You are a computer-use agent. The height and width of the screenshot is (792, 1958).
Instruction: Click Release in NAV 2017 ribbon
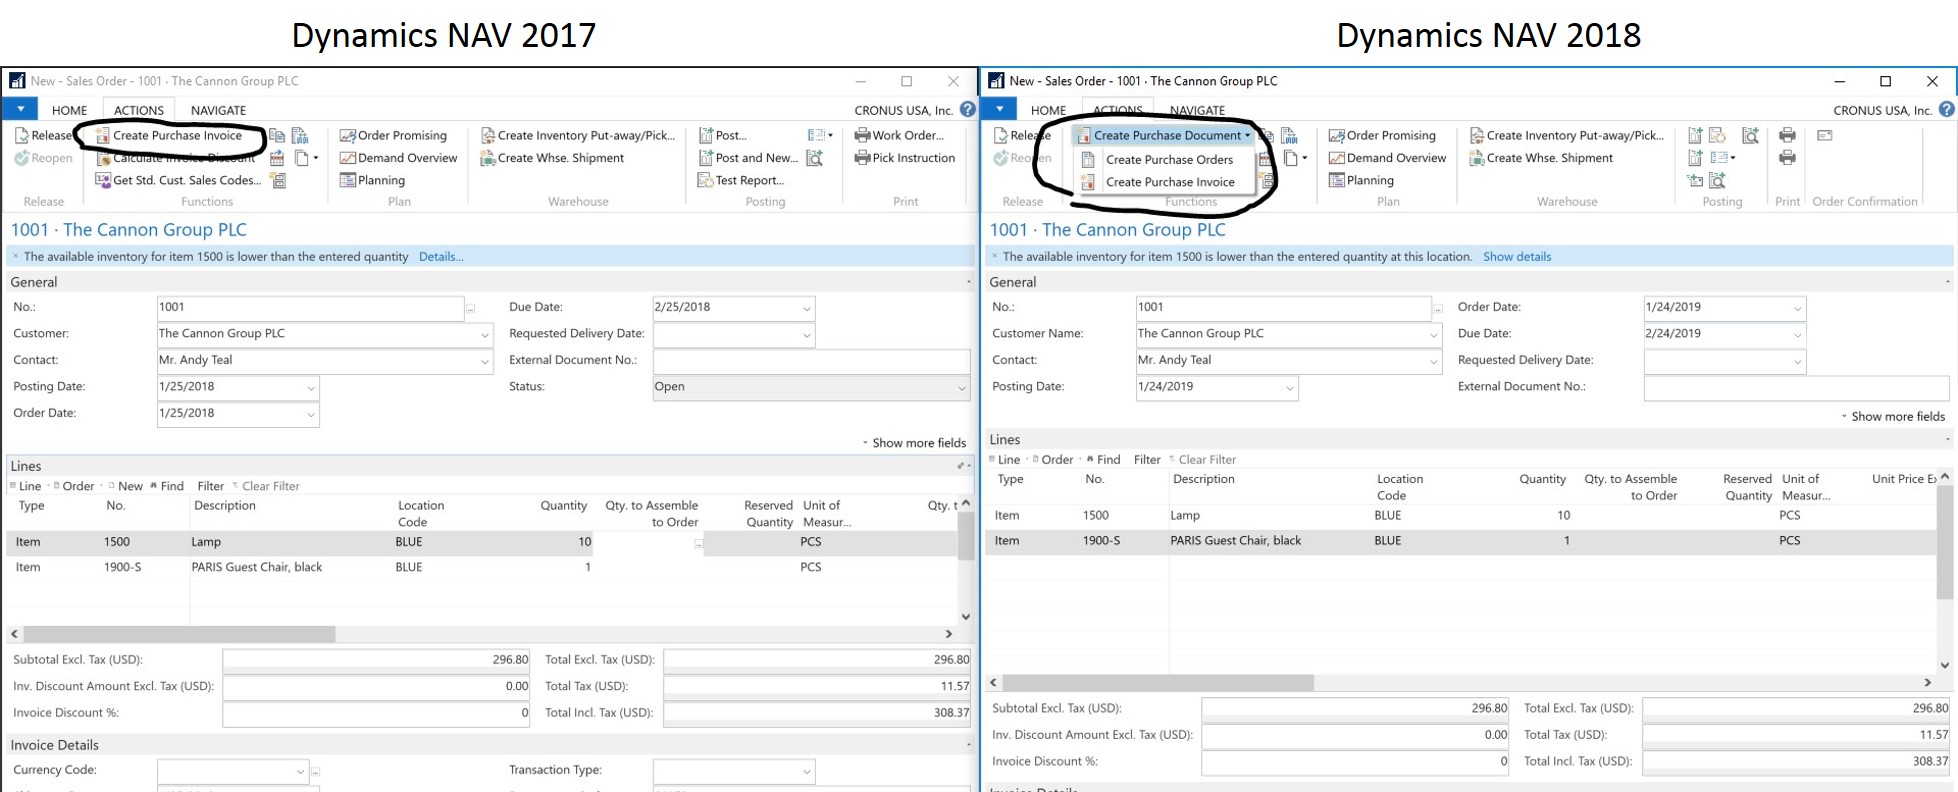43,135
